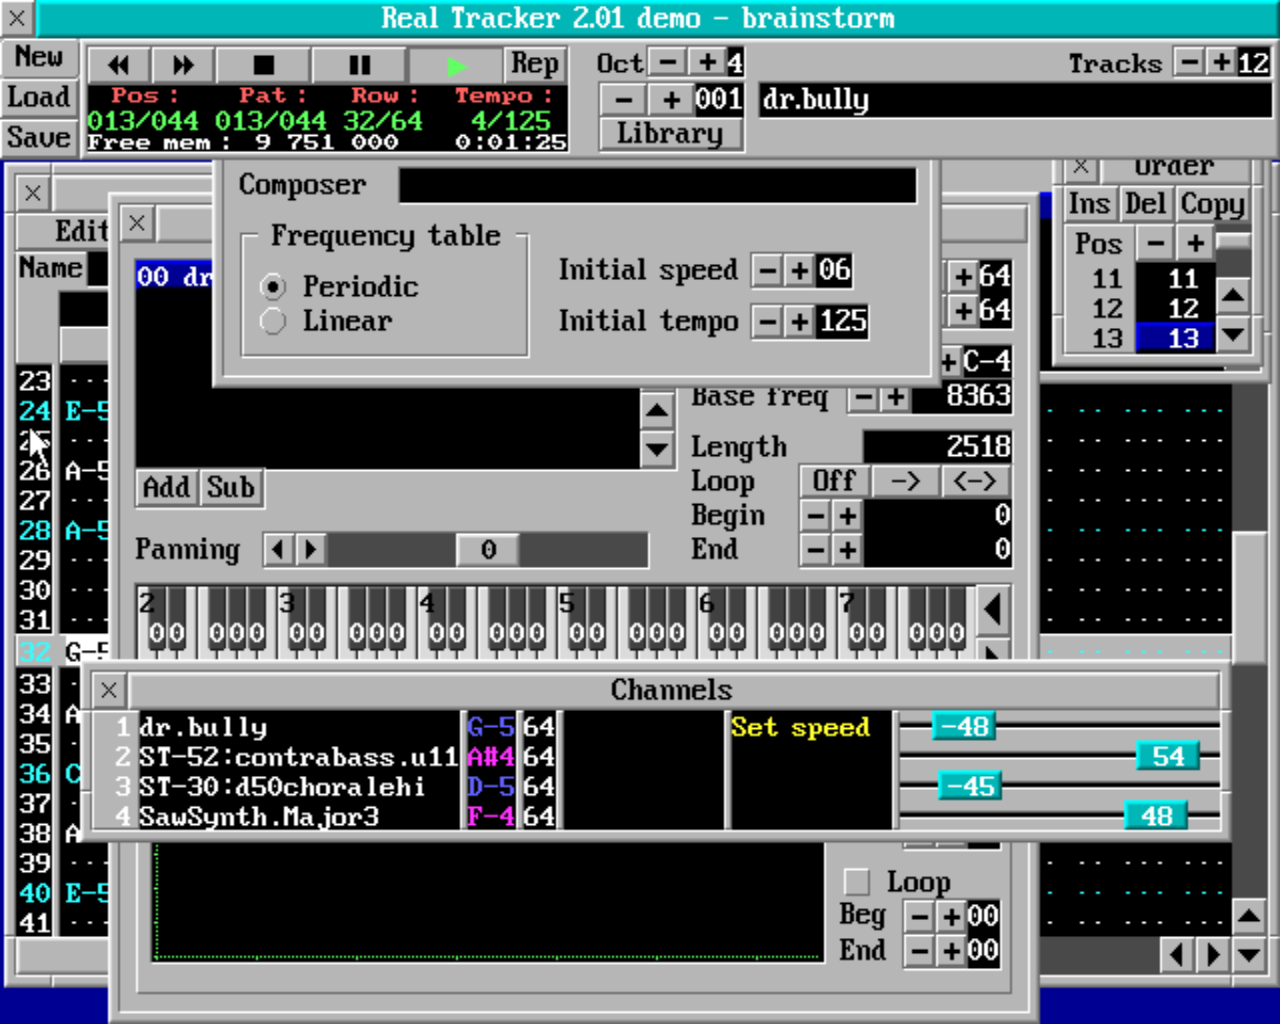Open the Load menu item

tap(39, 97)
